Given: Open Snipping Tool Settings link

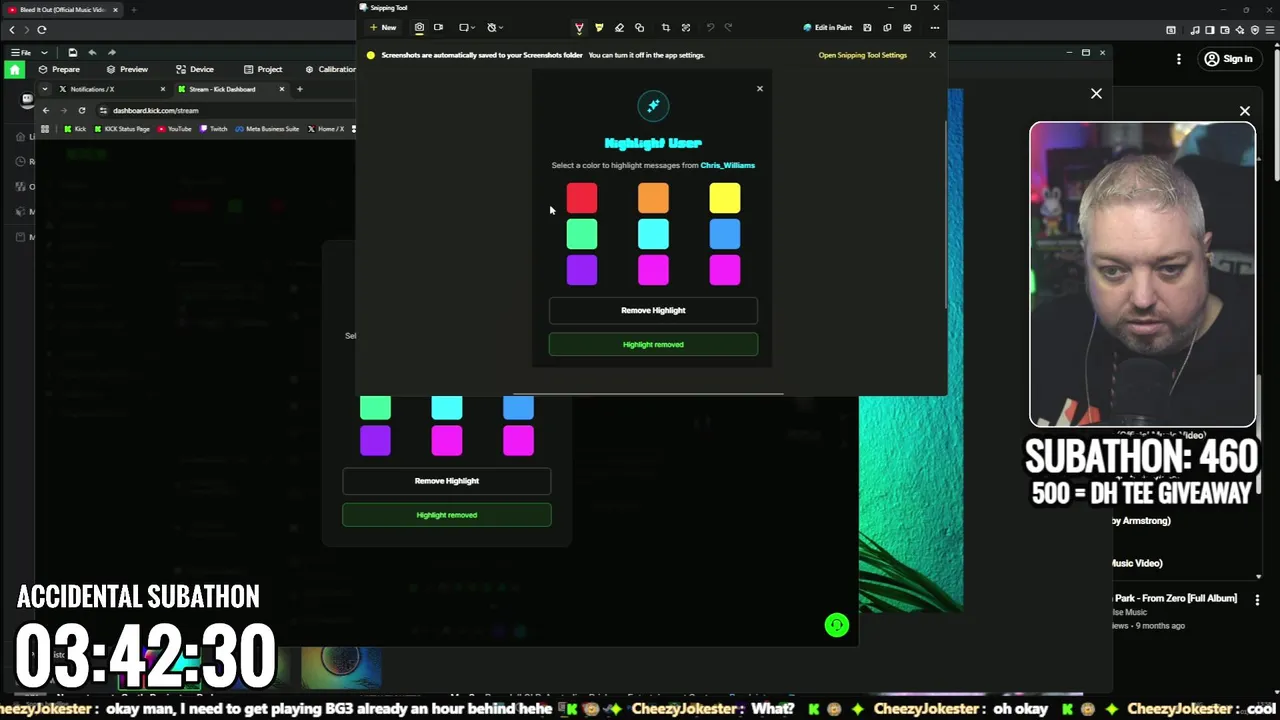Looking at the screenshot, I should (862, 55).
